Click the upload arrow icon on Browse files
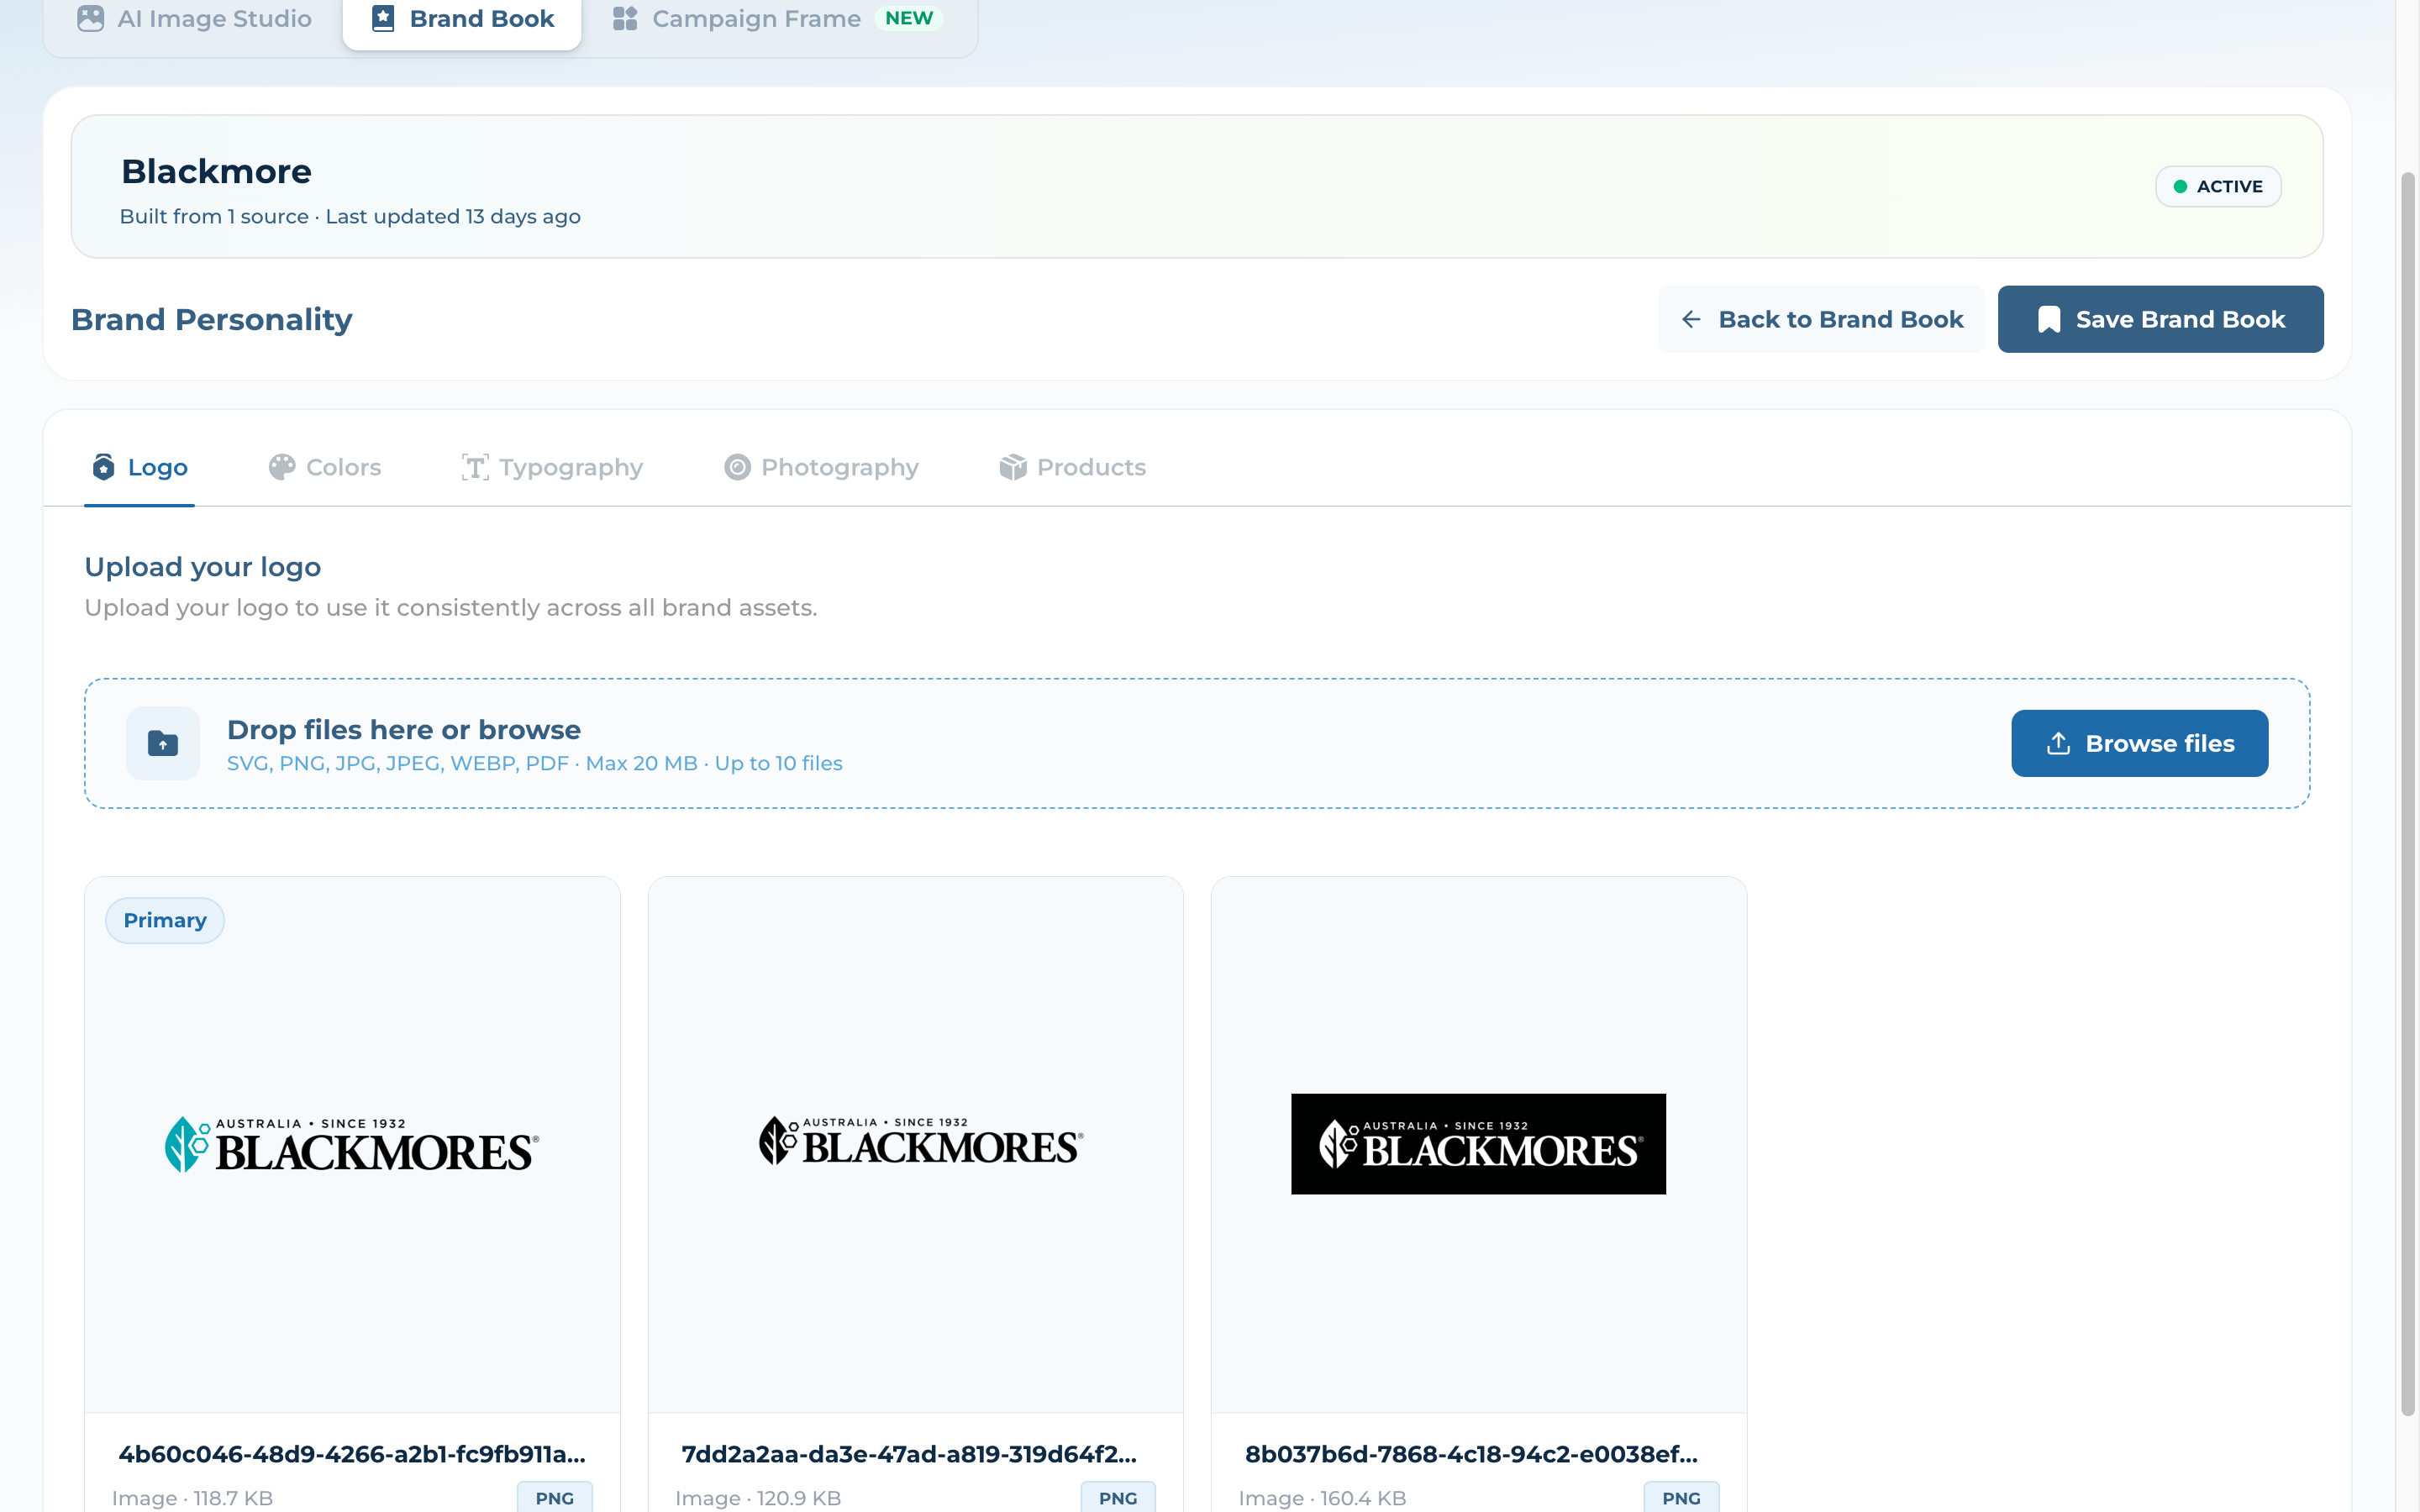The image size is (2420, 1512). (2058, 743)
